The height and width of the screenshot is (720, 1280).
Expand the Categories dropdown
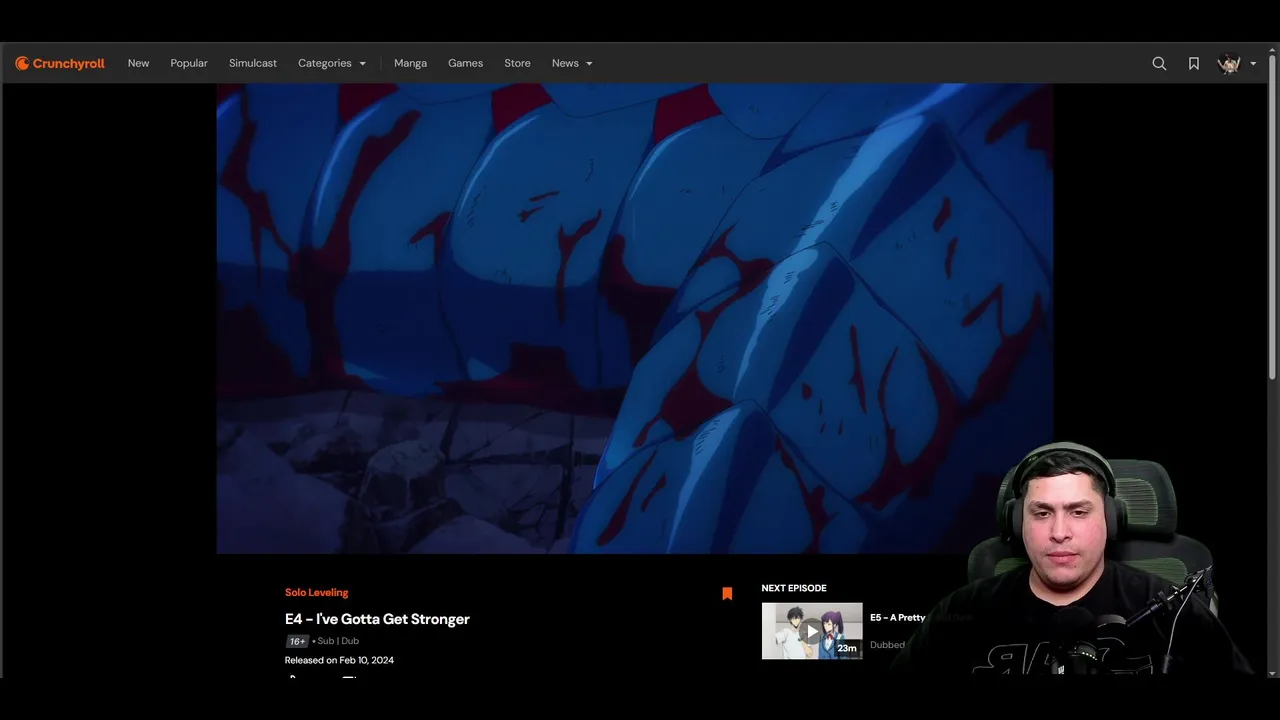(332, 63)
